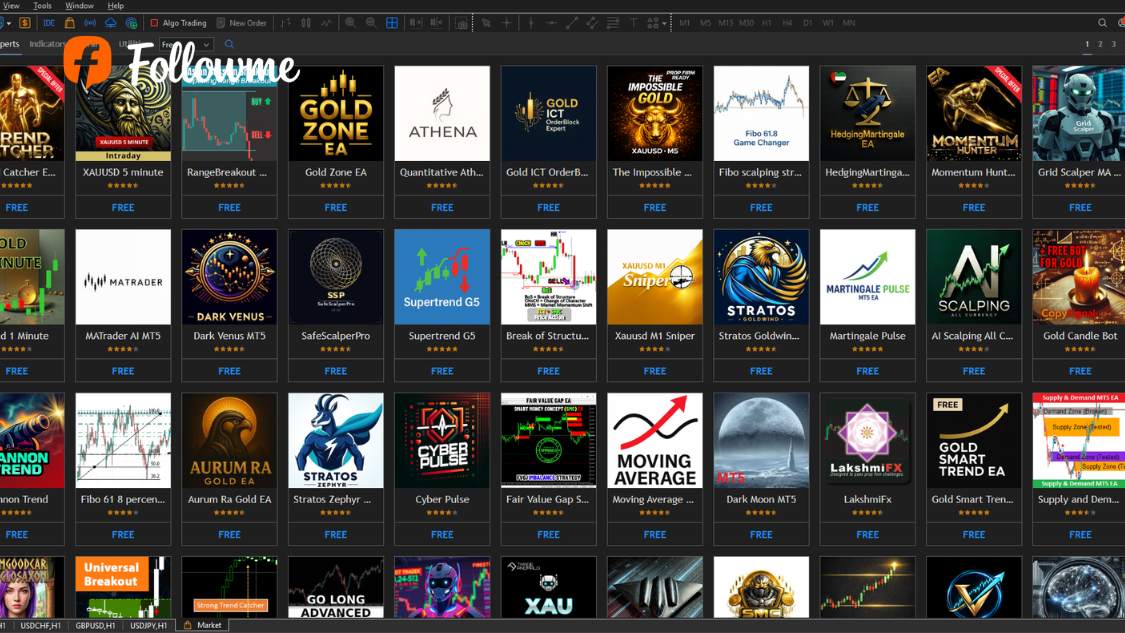Screen dimensions: 1125x633
Task: Switch to the USDJPY,H1 chart tab
Action: click(x=149, y=626)
